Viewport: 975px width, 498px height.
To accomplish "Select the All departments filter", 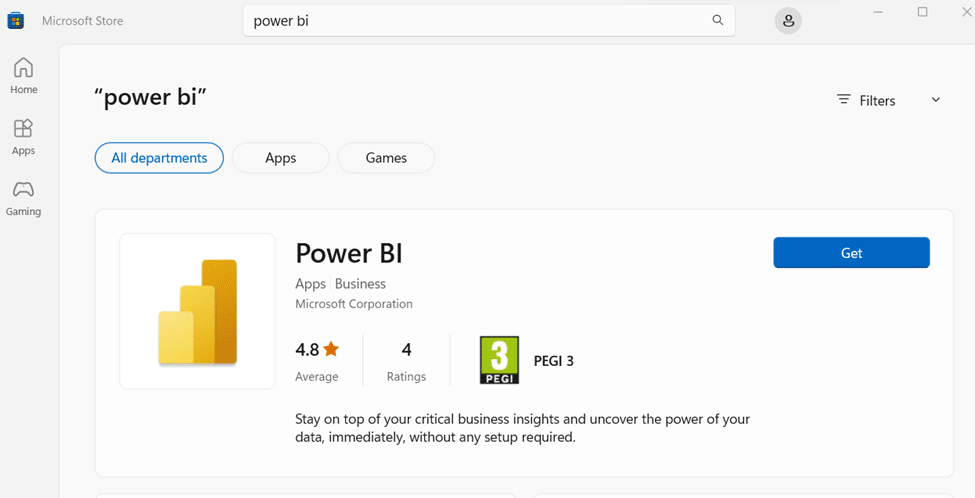I will coord(159,158).
